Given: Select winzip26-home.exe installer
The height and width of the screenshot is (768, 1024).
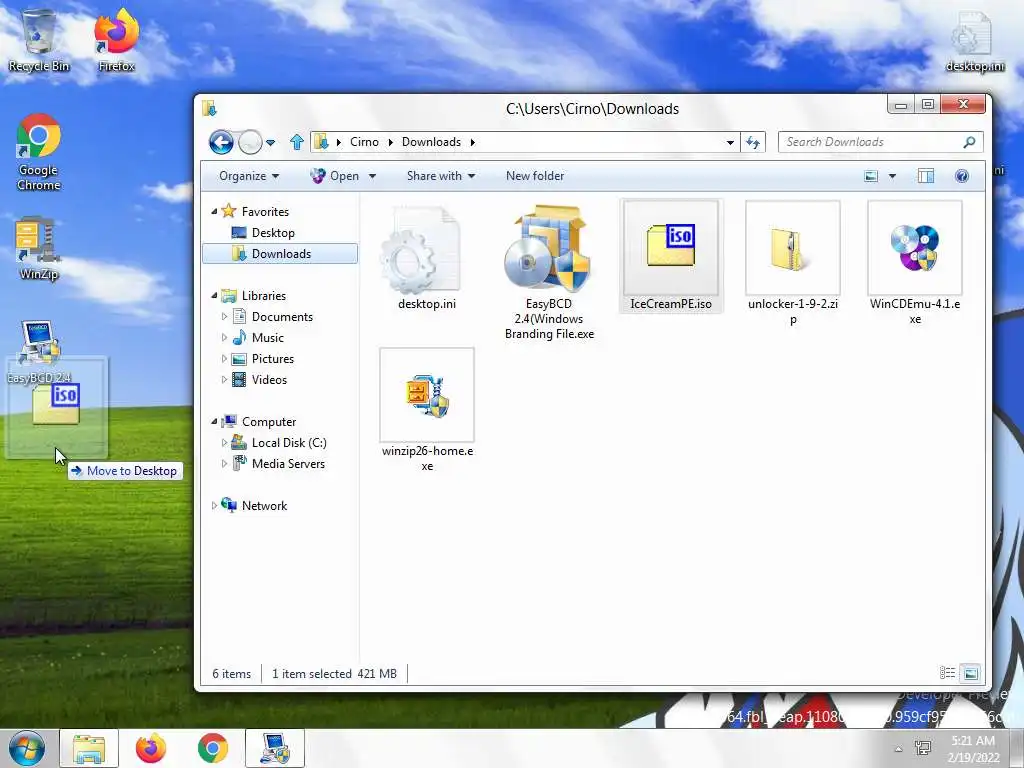Looking at the screenshot, I should [427, 410].
